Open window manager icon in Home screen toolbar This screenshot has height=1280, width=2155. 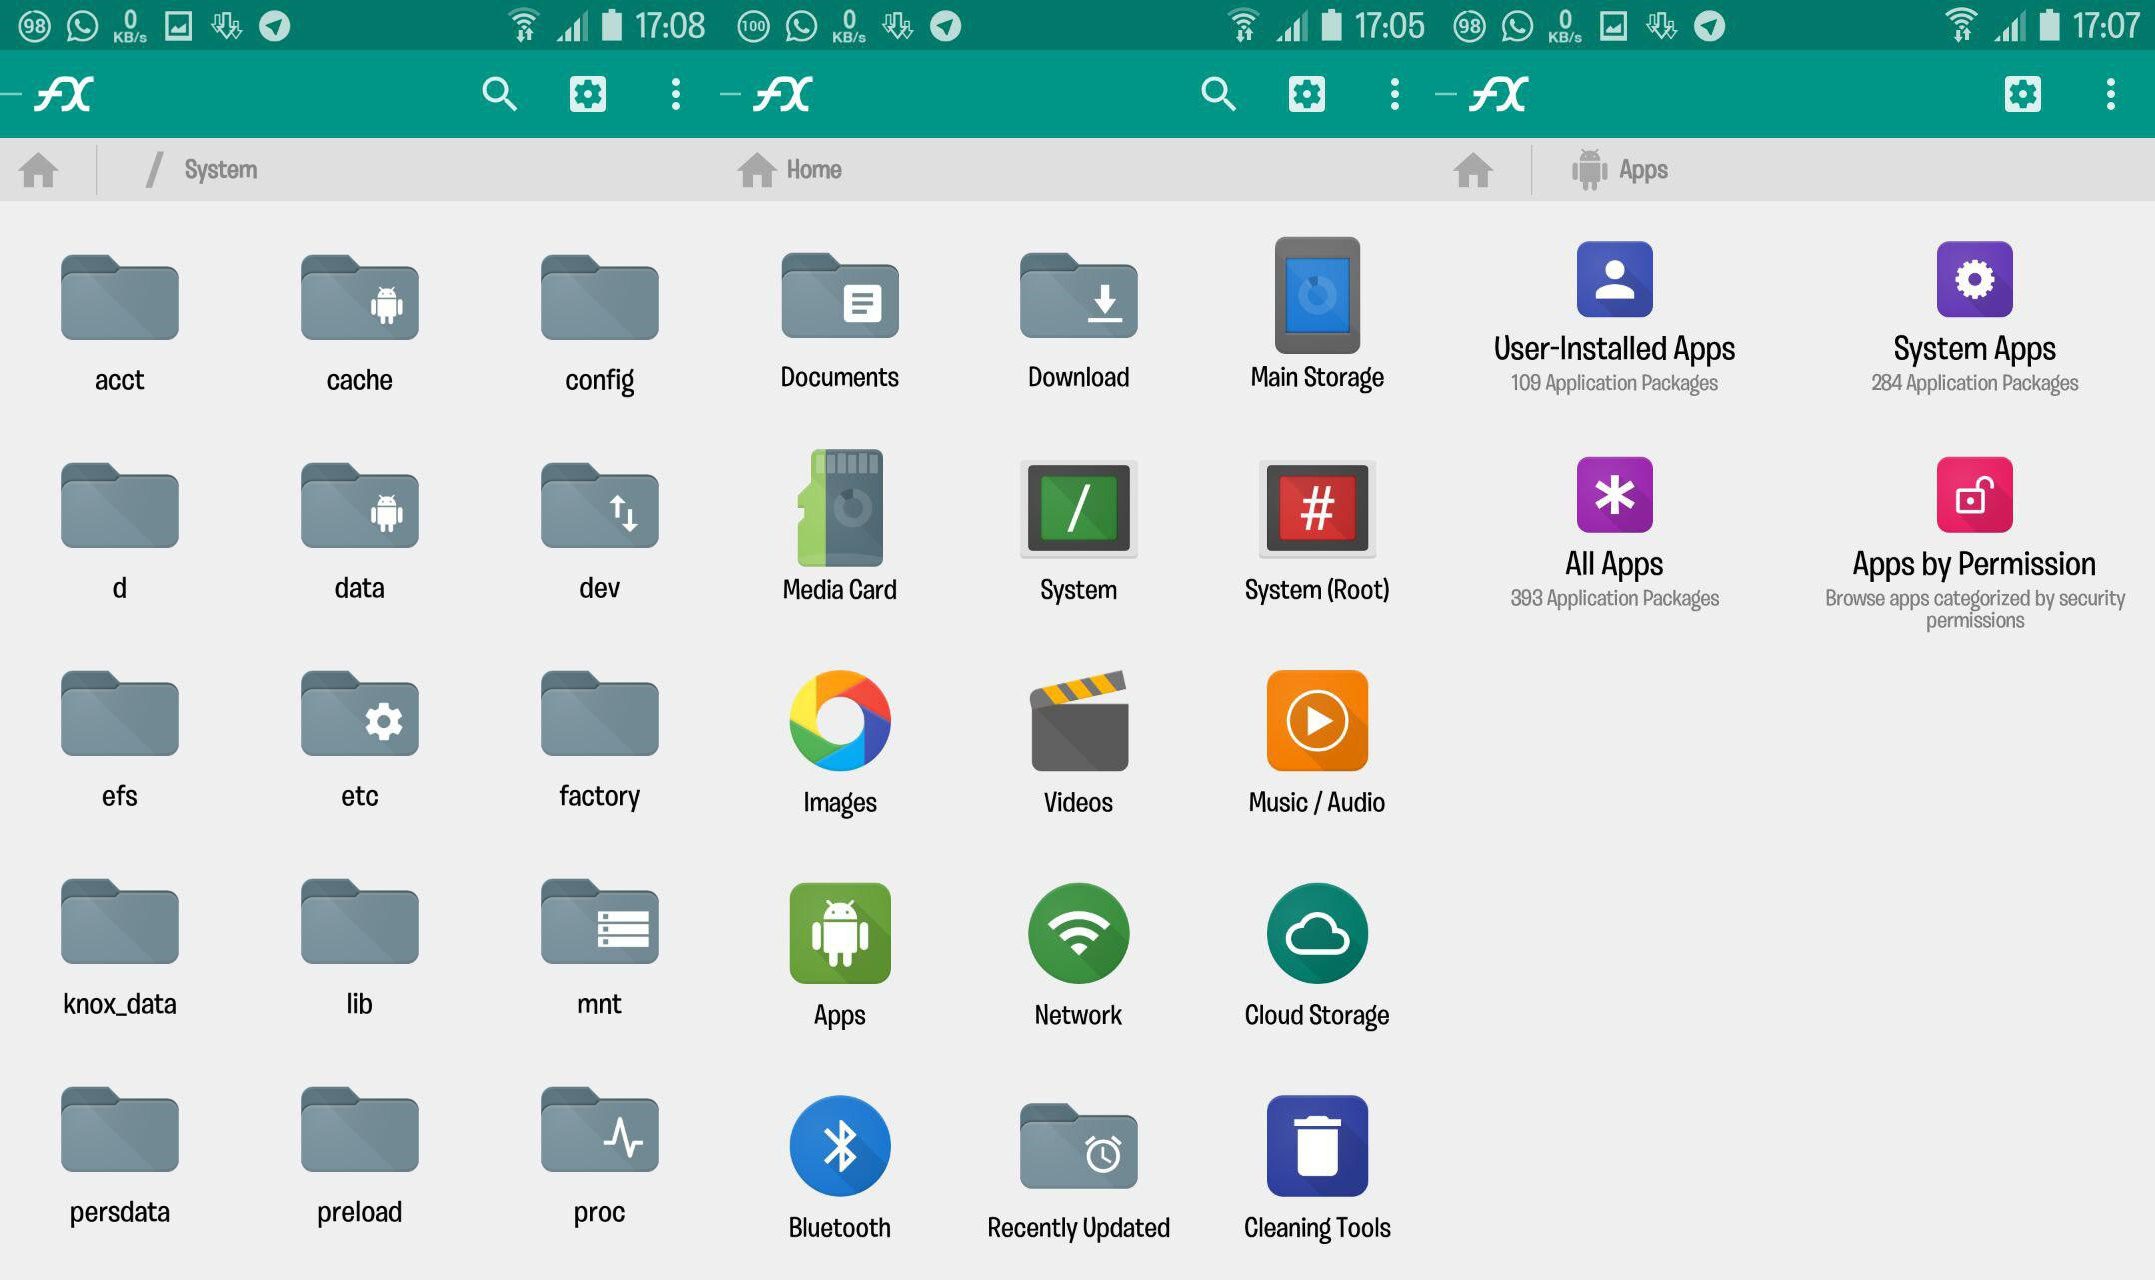pos(1306,94)
